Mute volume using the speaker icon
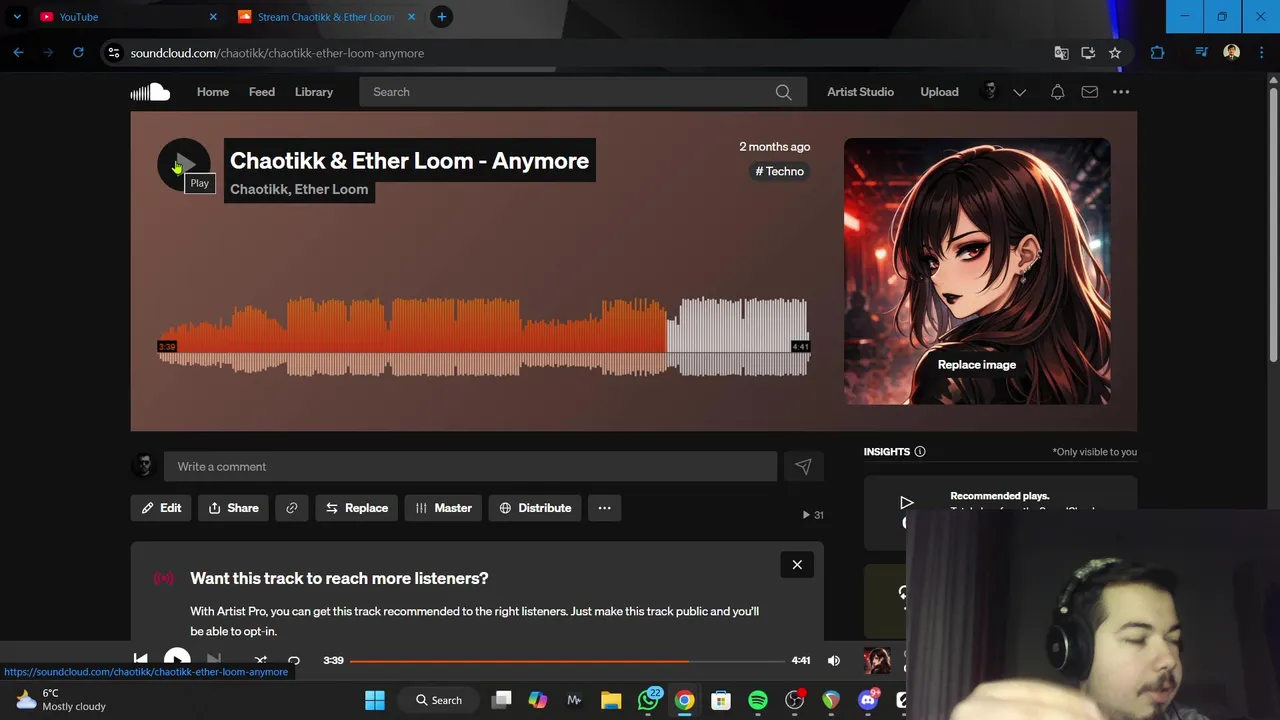This screenshot has height=720, width=1280. tap(834, 660)
